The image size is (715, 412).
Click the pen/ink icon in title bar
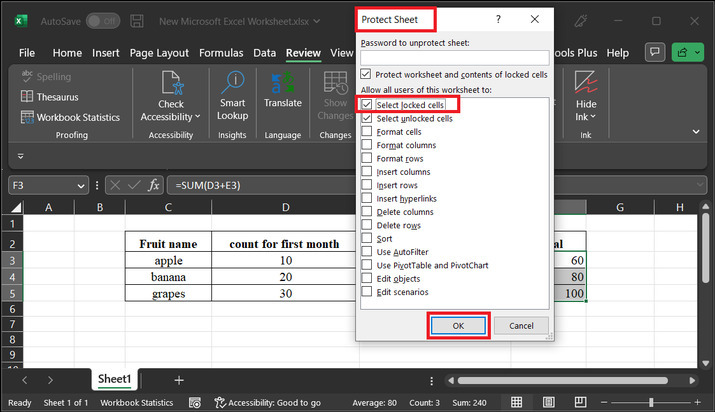coord(581,21)
